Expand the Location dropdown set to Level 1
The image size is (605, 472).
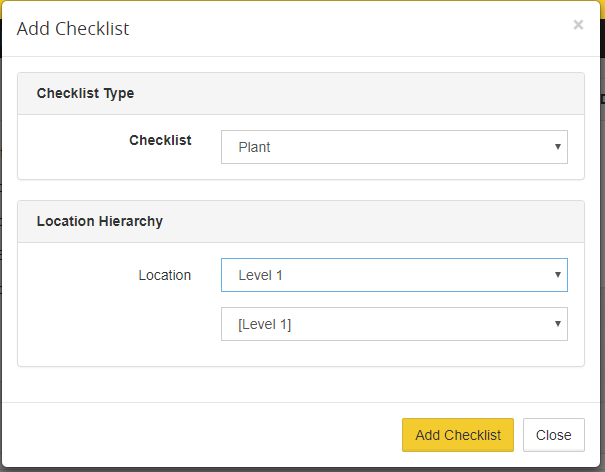click(394, 275)
